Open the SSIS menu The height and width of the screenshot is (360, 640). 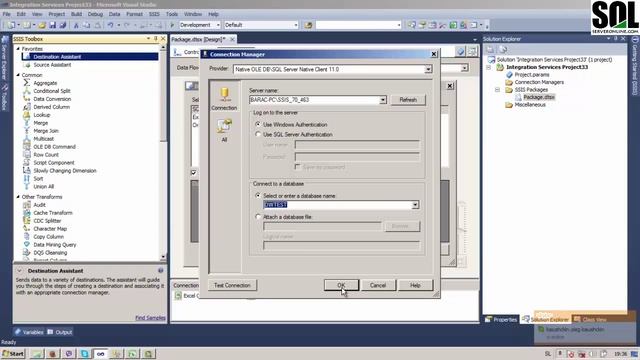point(154,14)
